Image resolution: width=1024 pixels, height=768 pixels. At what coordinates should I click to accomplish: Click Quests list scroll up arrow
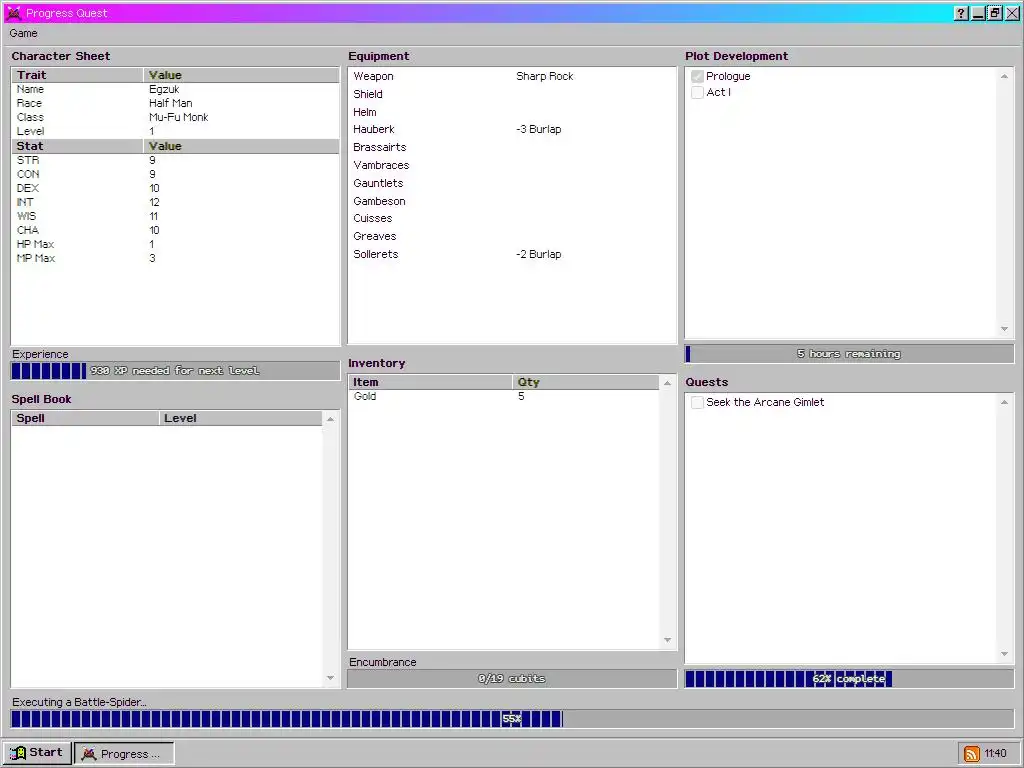[1004, 402]
